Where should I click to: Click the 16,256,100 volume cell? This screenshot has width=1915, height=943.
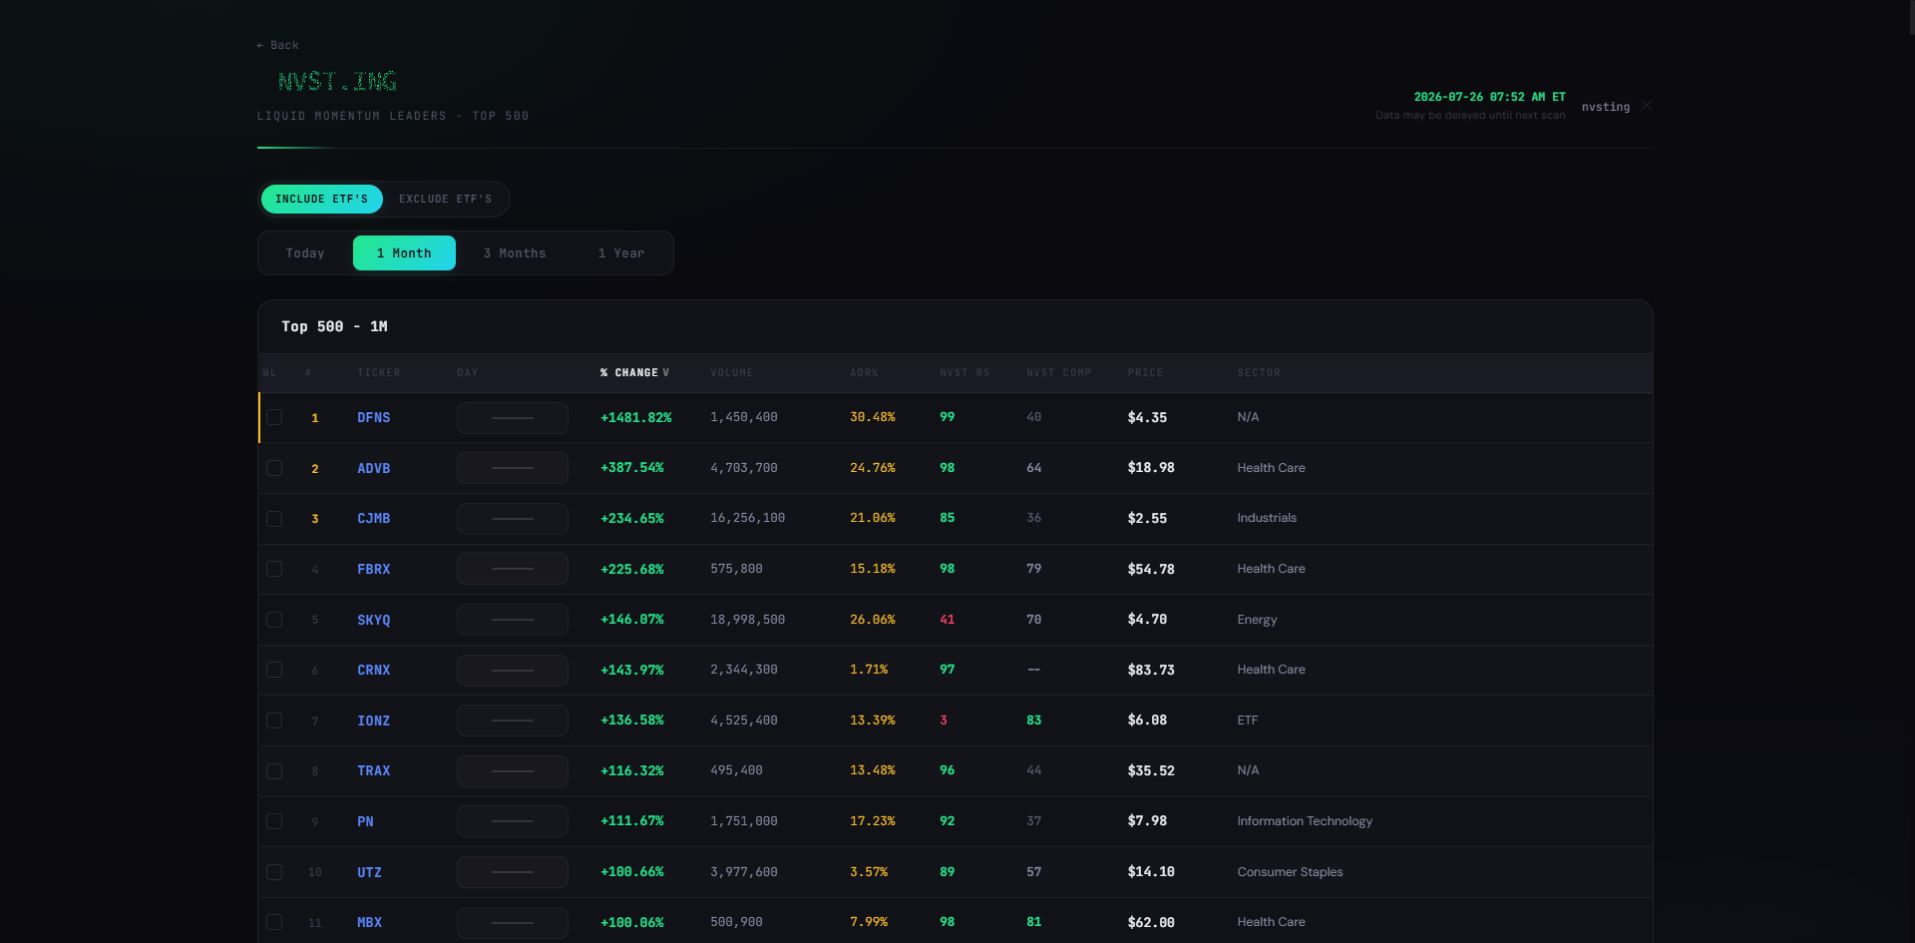(x=747, y=518)
